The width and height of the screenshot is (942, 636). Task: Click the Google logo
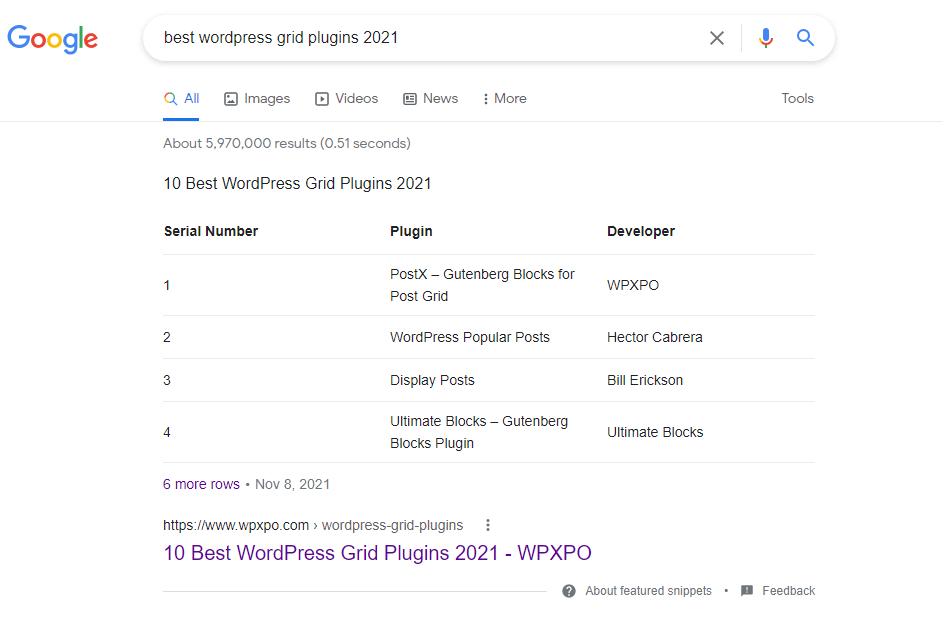[x=52, y=39]
